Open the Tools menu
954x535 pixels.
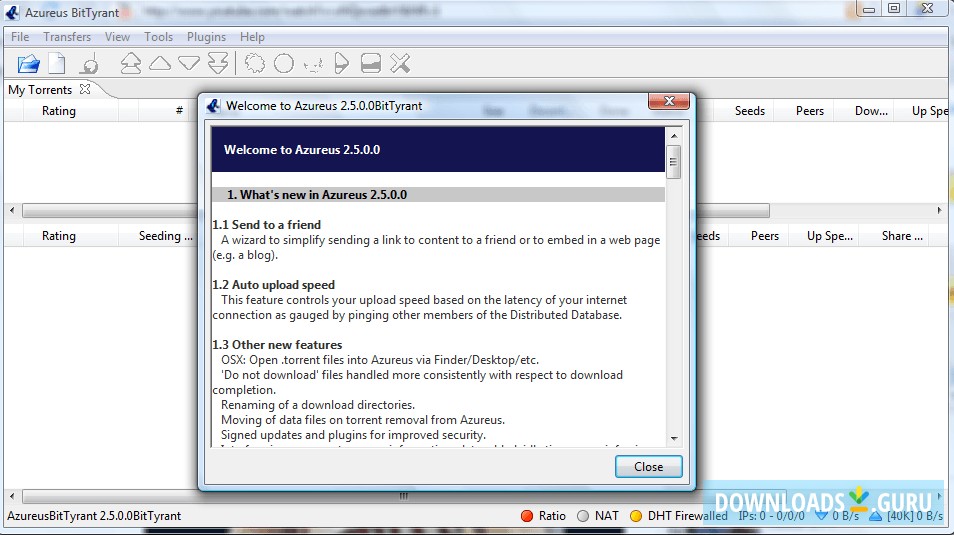point(158,37)
